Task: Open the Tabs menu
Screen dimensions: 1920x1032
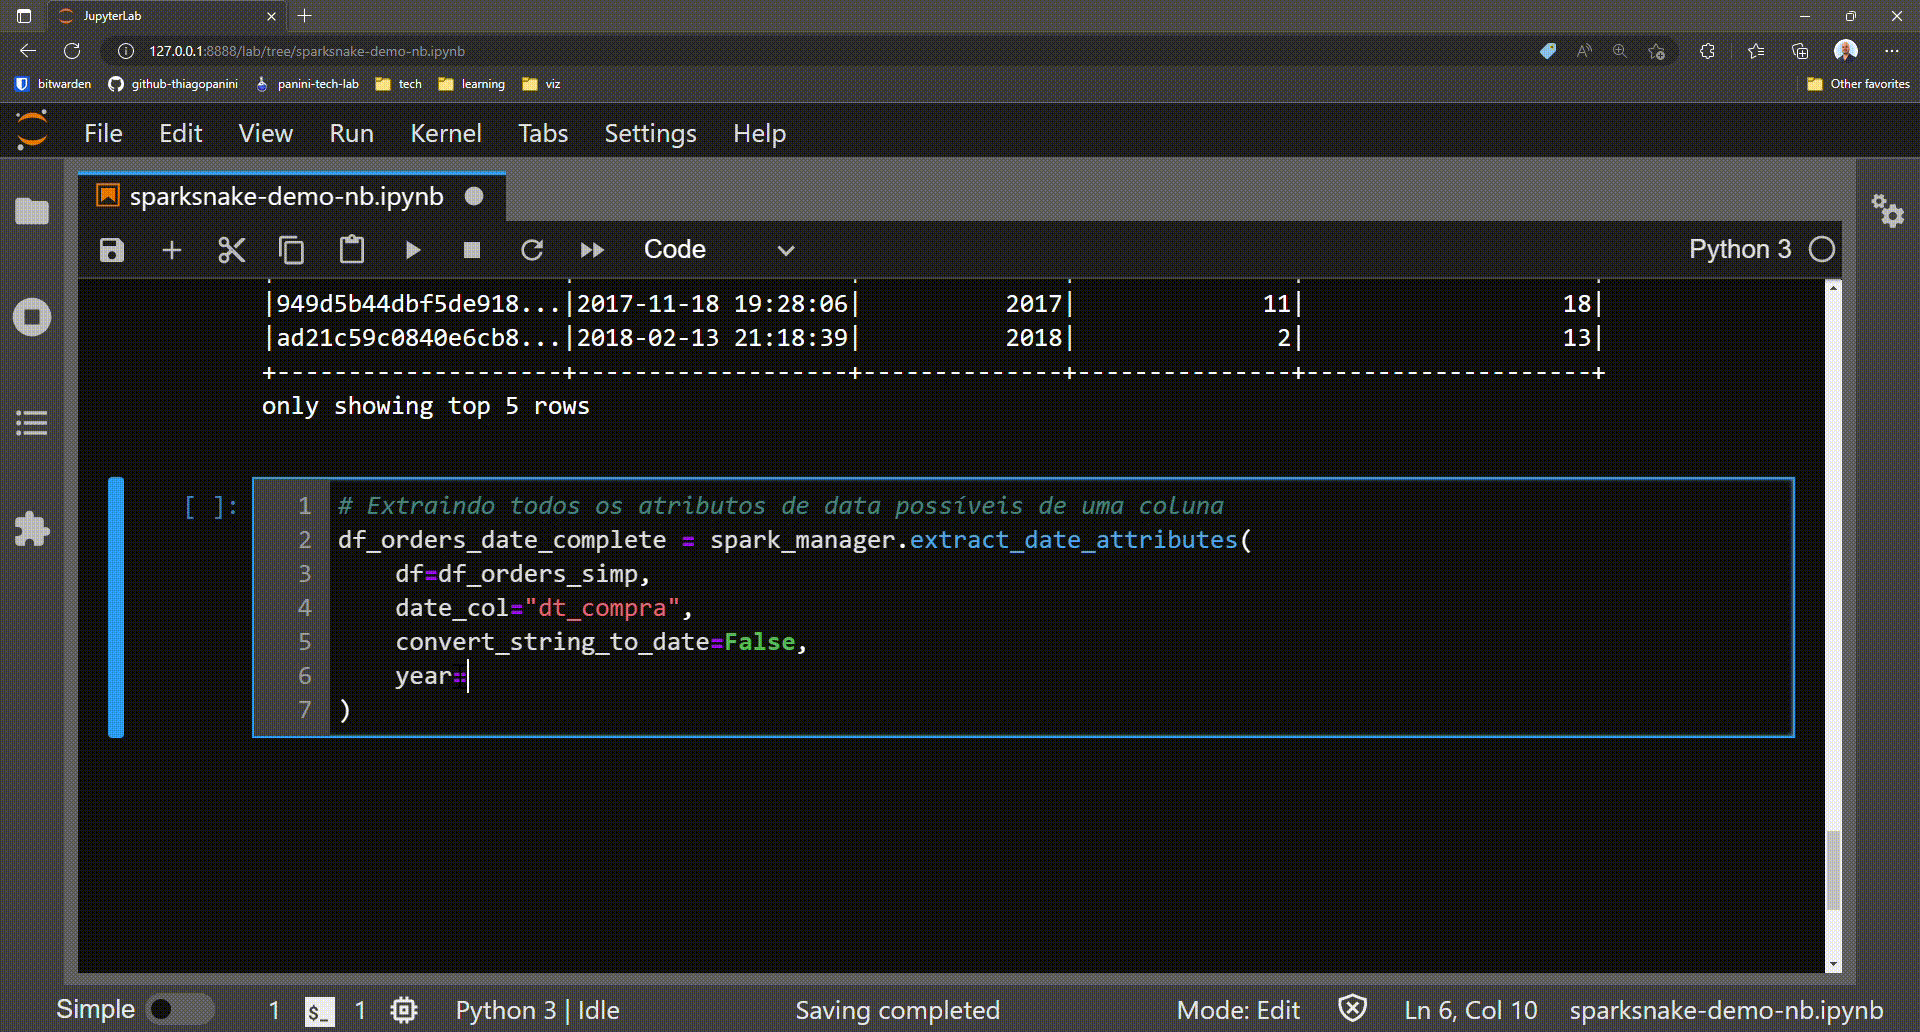Action: tap(543, 133)
